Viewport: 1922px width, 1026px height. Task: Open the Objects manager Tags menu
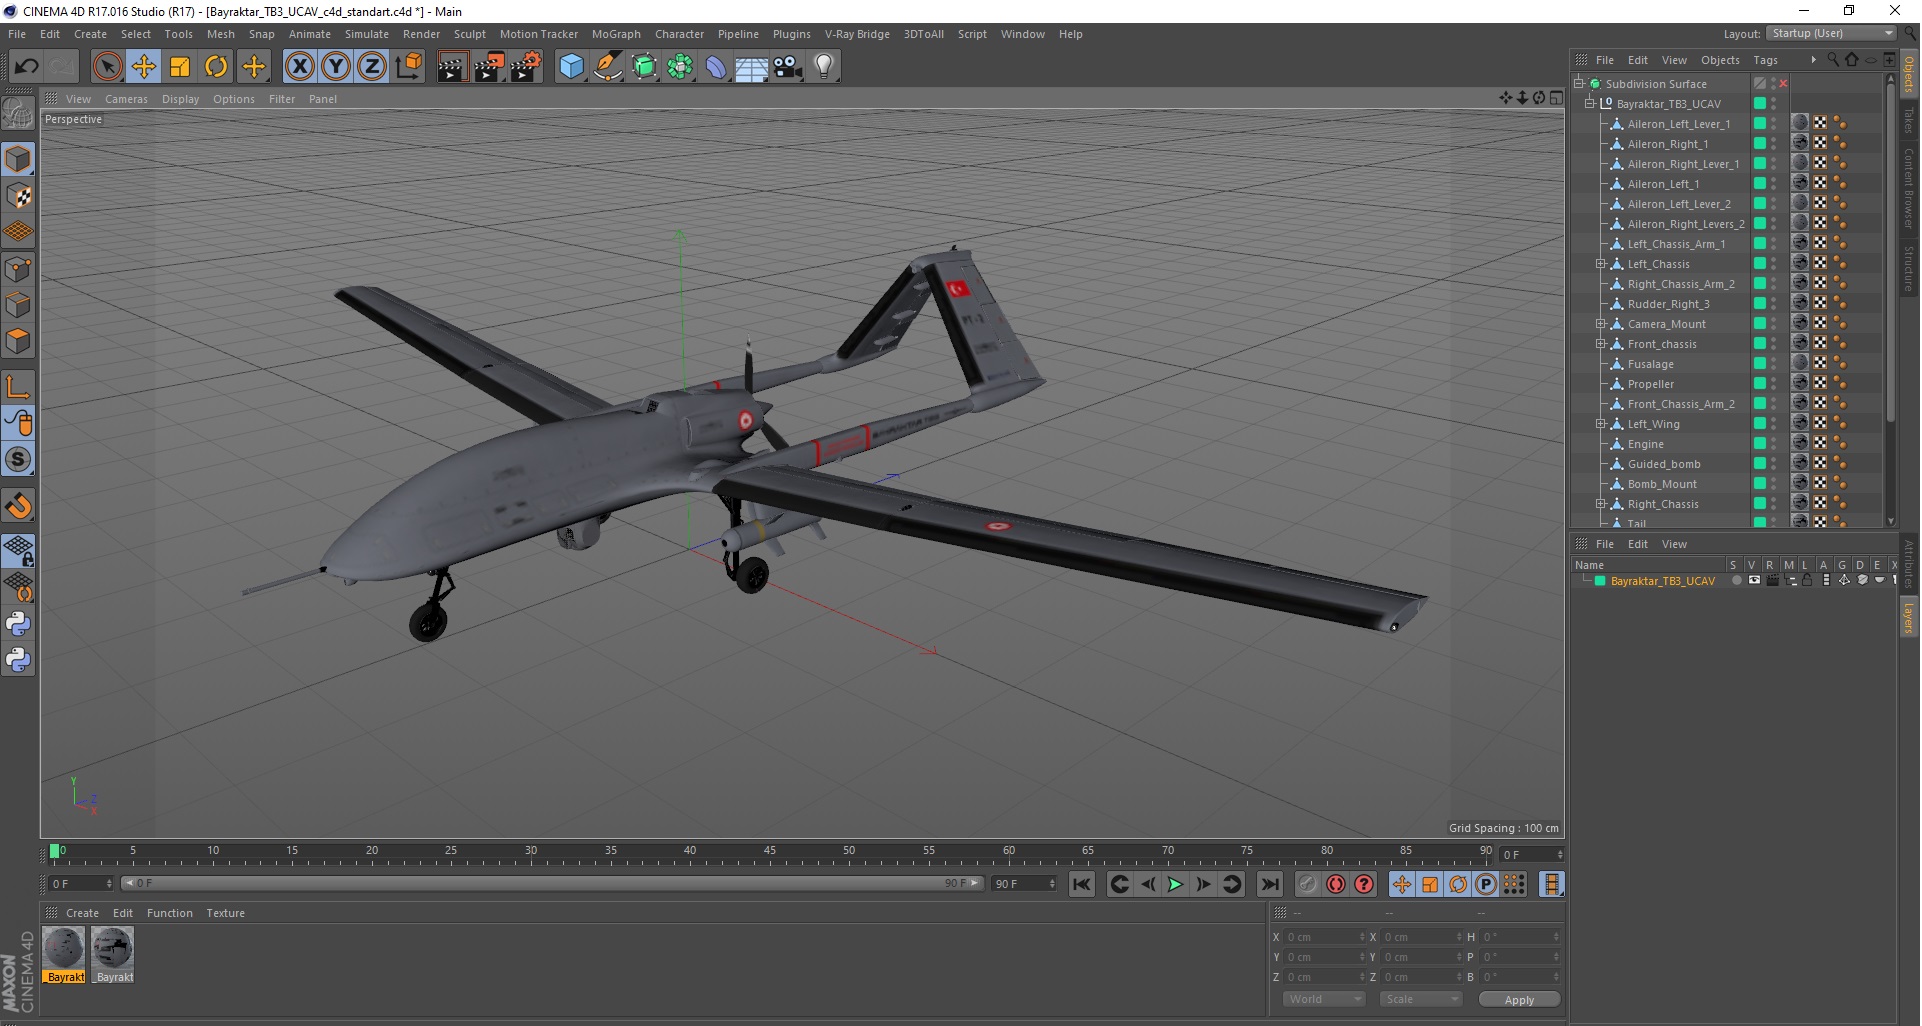(x=1765, y=60)
